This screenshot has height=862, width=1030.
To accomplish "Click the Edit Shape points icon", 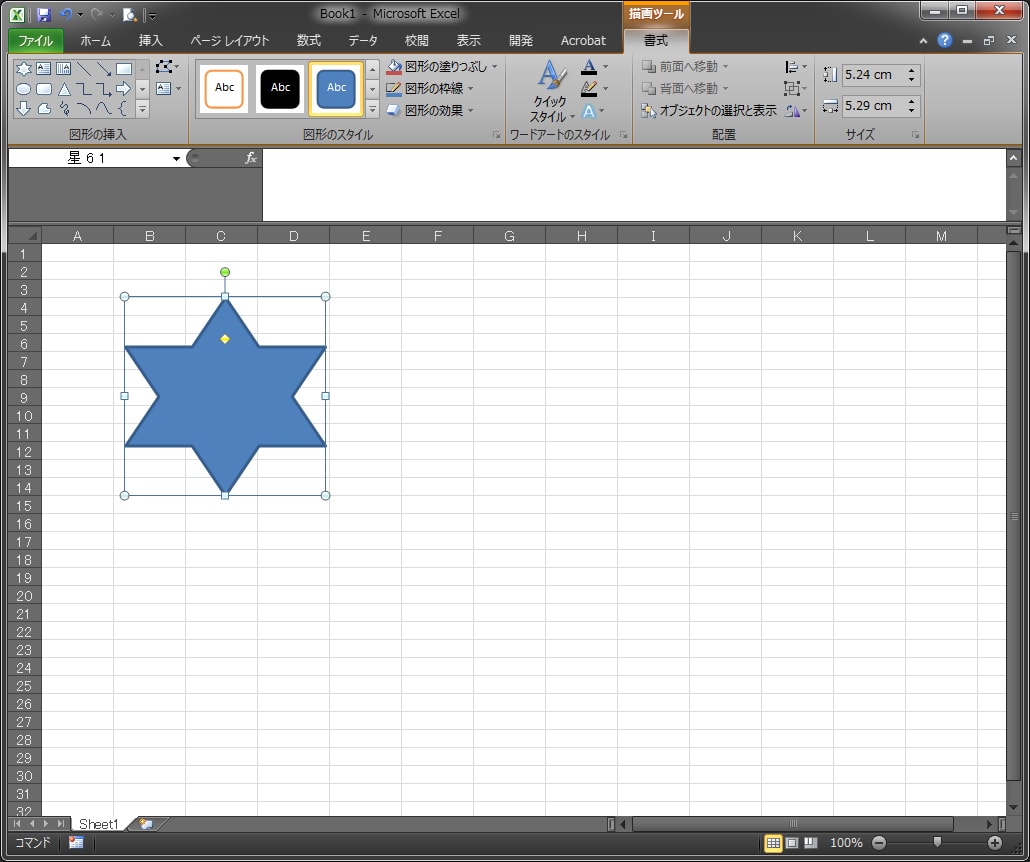I will 164,68.
